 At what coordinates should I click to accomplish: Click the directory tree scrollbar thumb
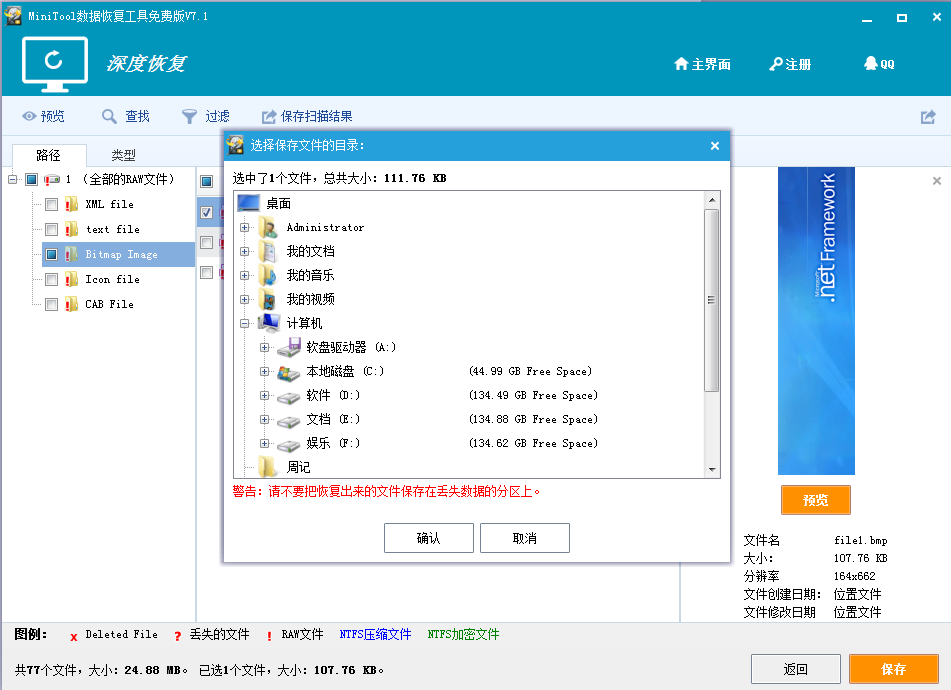pos(711,300)
